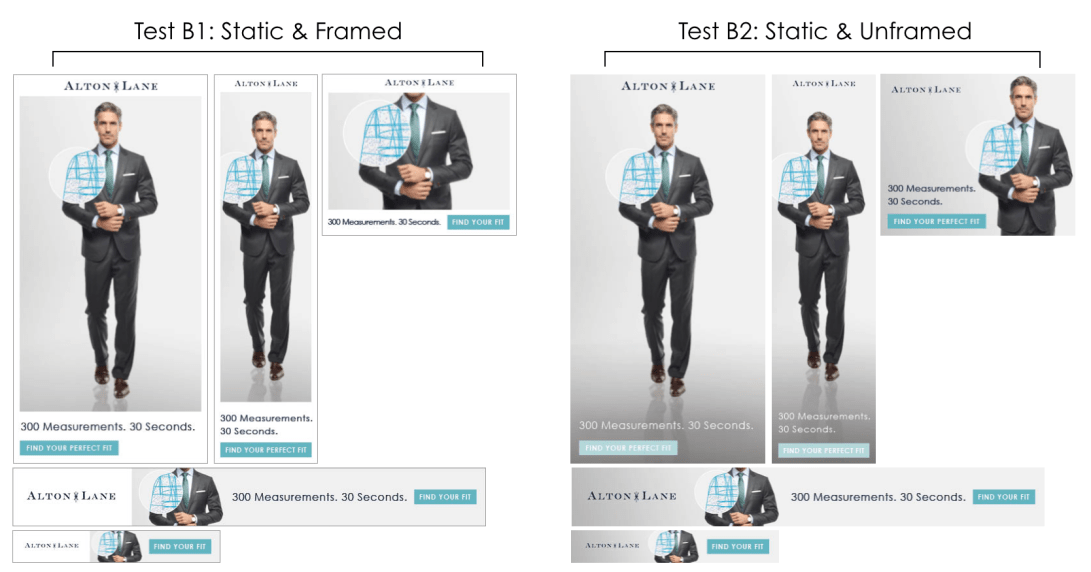Click Find Your Fit in unframed leaderboard banner
Viewport: 1091px width, 572px height.
click(1003, 497)
